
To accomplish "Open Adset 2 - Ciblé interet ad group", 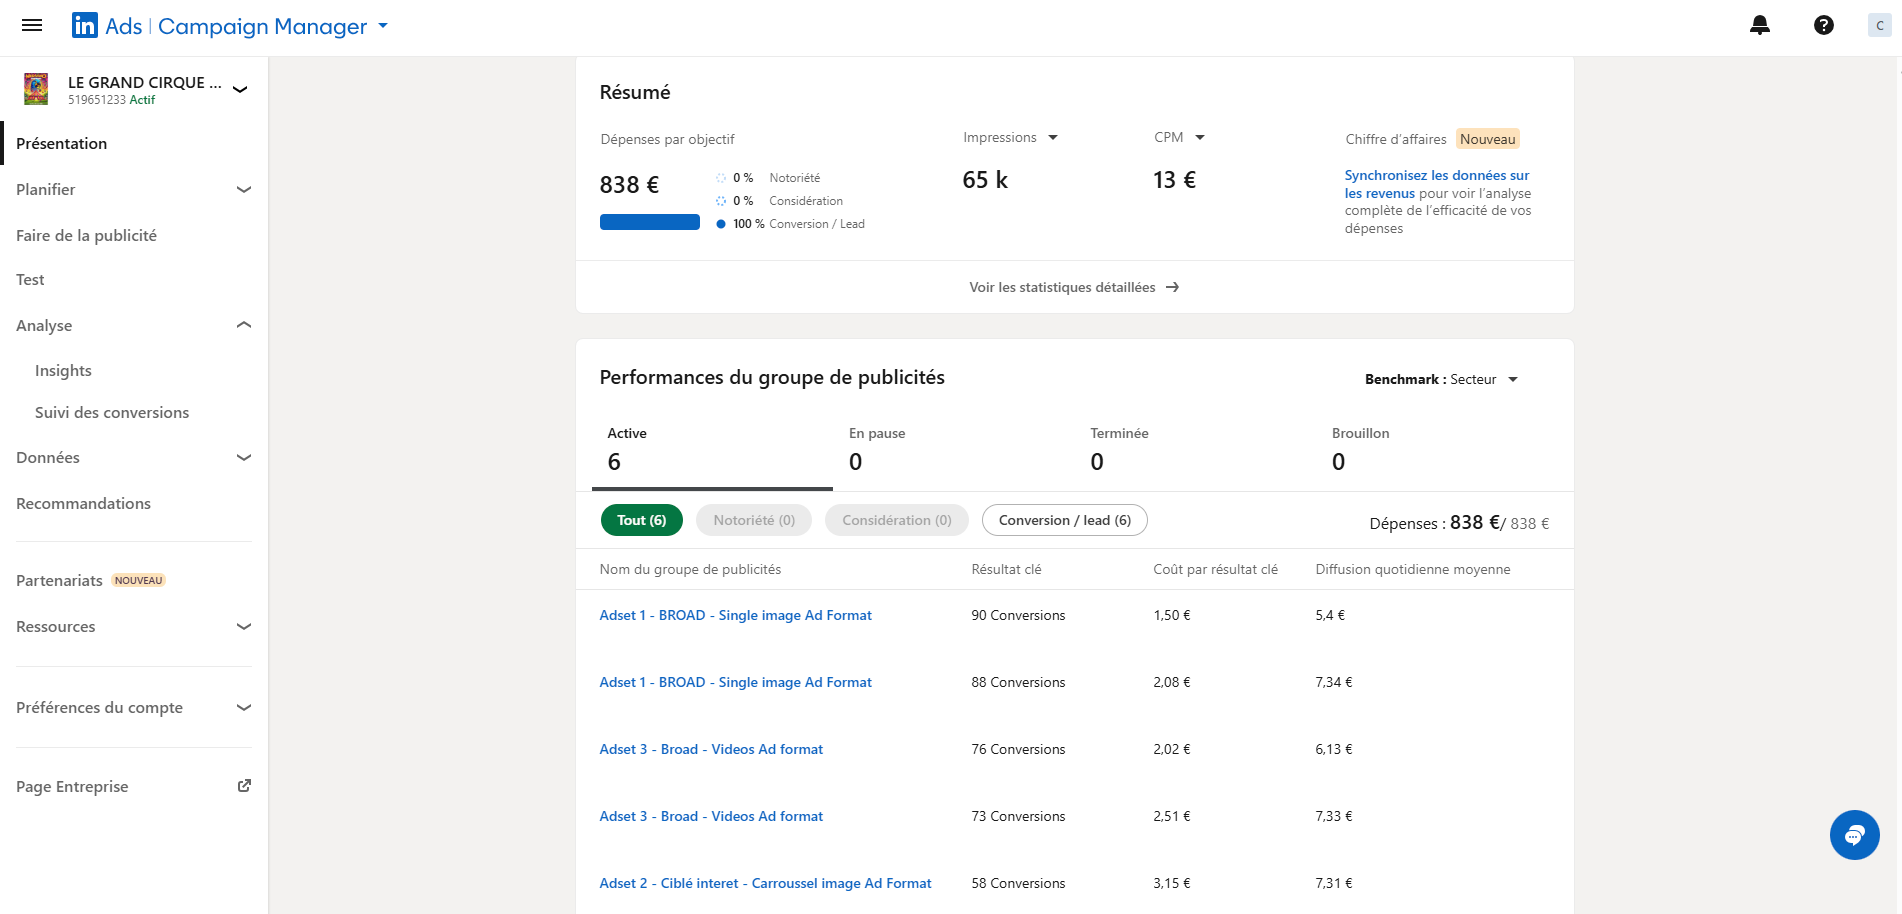I will (765, 883).
